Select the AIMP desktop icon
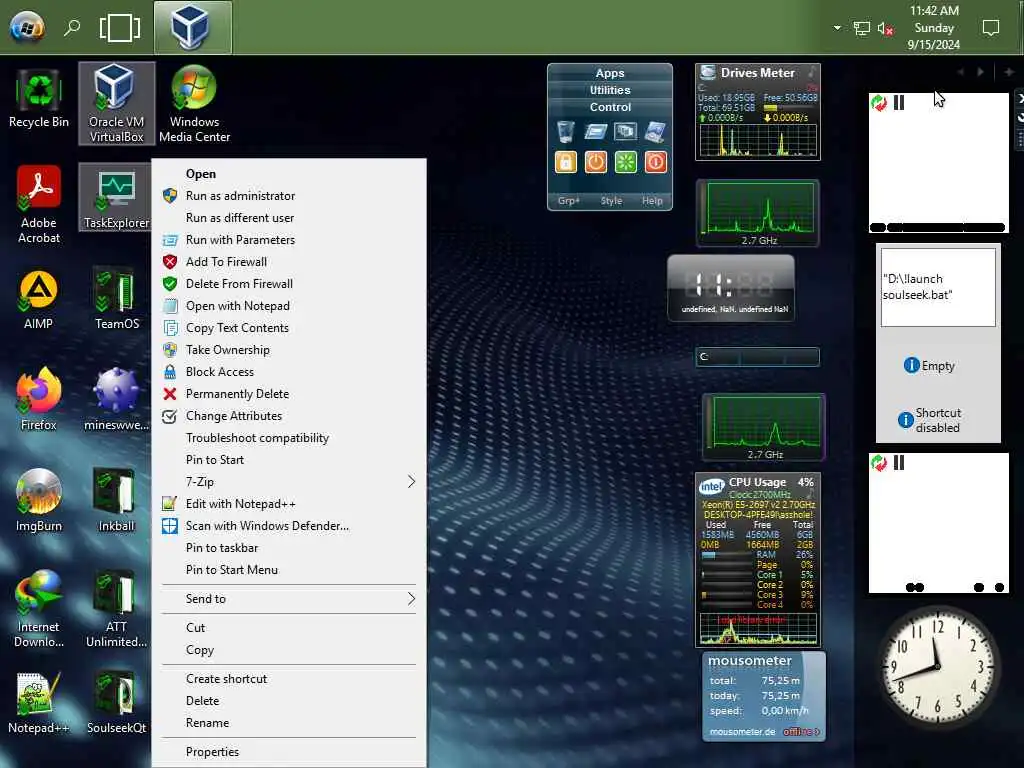The height and width of the screenshot is (768, 1024). click(x=39, y=299)
